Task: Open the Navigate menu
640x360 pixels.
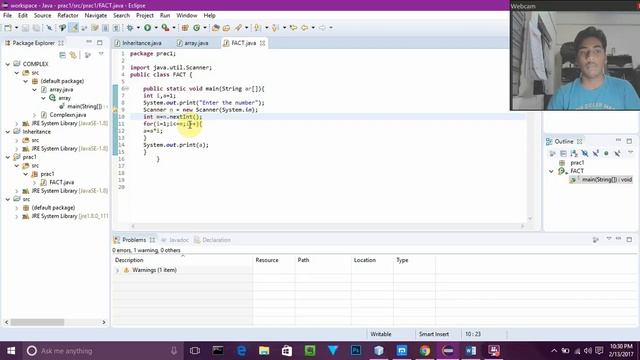Action: [96, 16]
